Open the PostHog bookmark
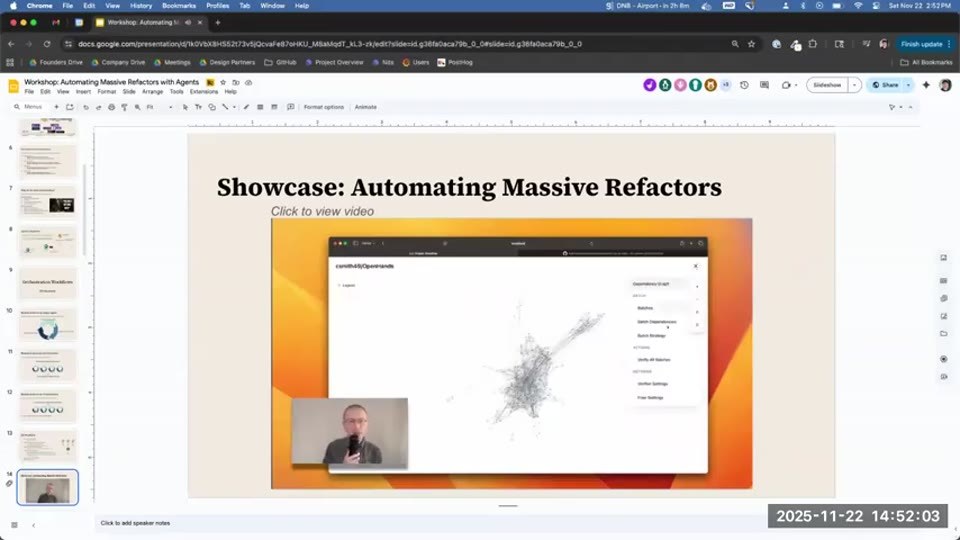The height and width of the screenshot is (540, 960). point(455,62)
